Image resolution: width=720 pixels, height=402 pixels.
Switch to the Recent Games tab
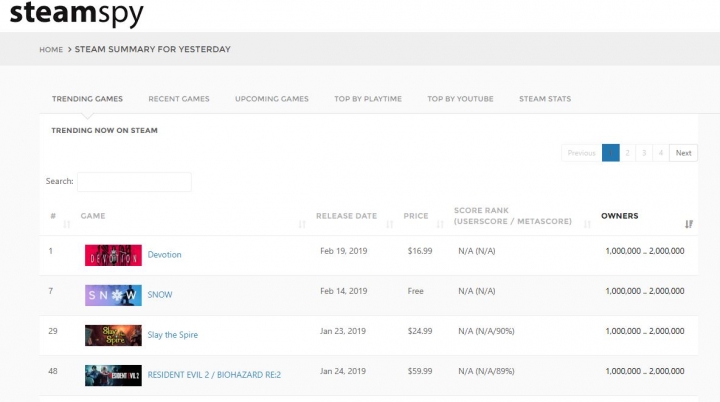click(x=179, y=99)
